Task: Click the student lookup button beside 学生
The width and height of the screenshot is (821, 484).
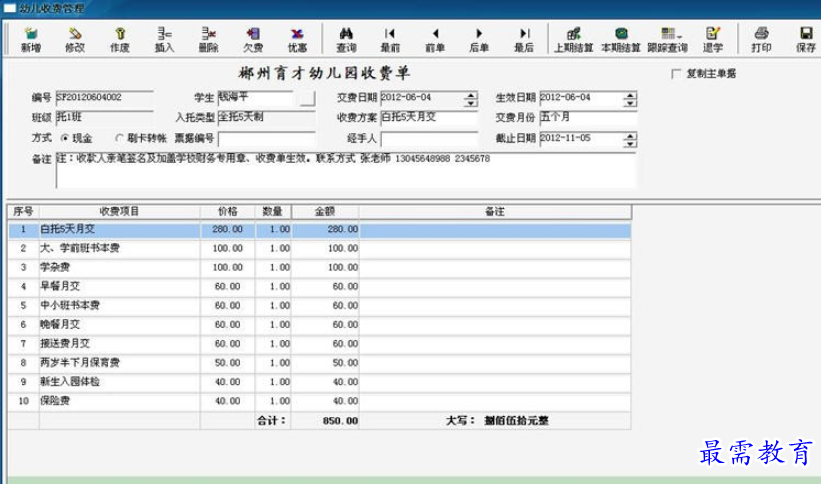Action: tap(306, 98)
